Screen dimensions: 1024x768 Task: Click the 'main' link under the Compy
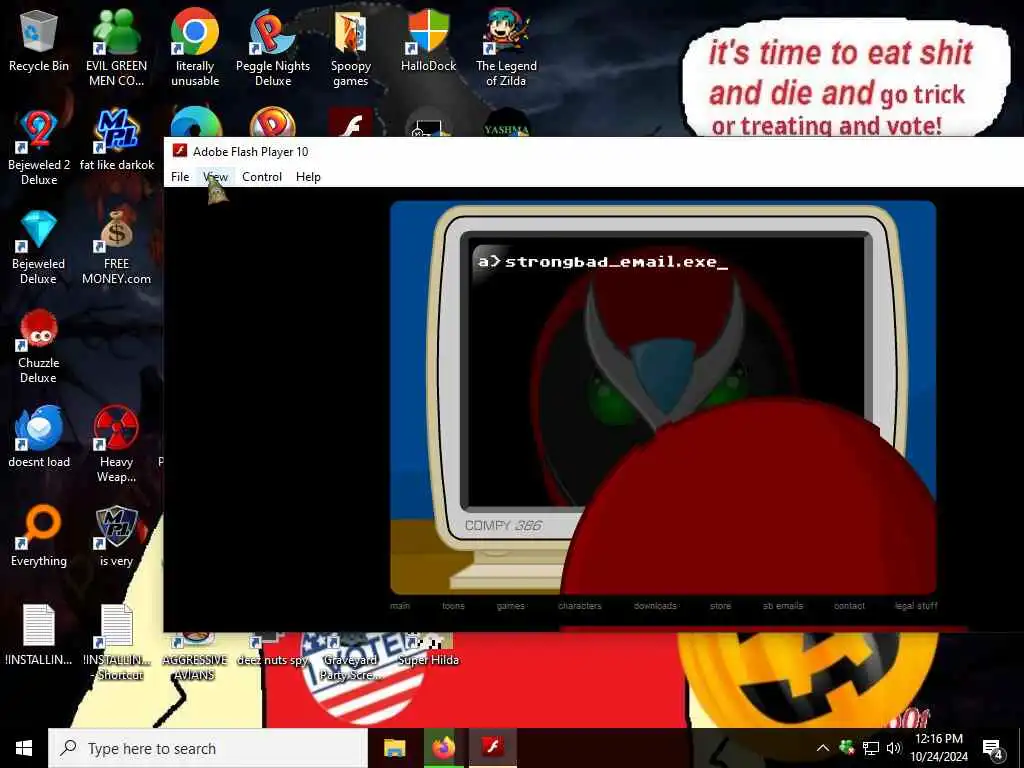[400, 606]
